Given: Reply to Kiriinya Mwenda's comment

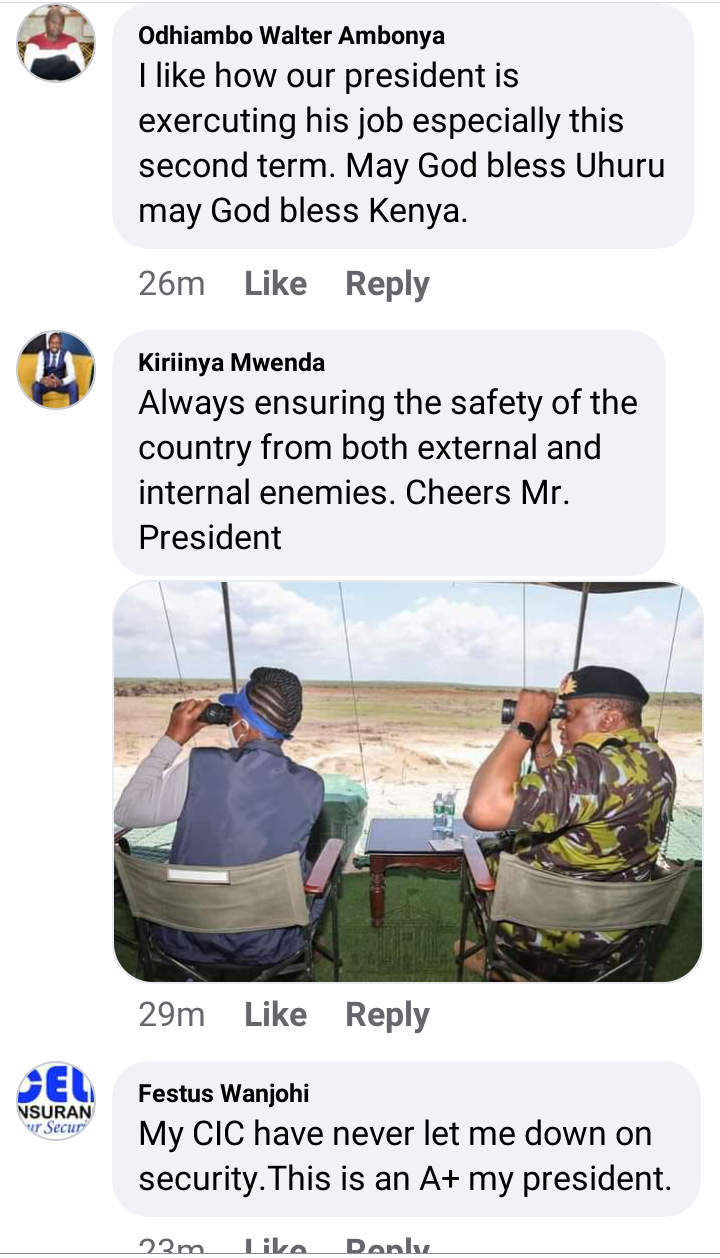Looking at the screenshot, I should (387, 1016).
